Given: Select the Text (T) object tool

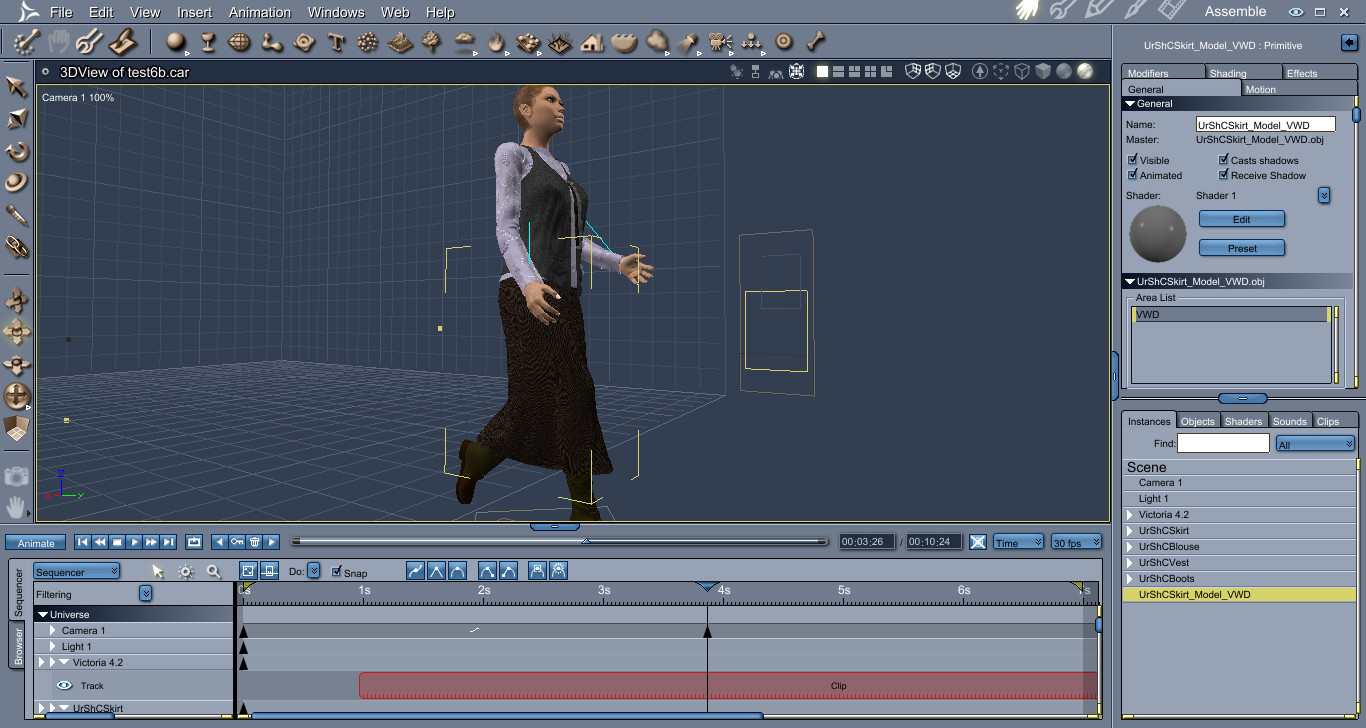Looking at the screenshot, I should [336, 42].
